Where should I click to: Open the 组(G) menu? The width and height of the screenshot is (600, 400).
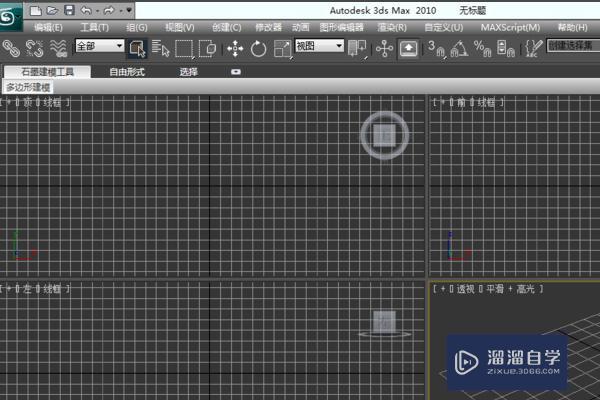click(137, 28)
